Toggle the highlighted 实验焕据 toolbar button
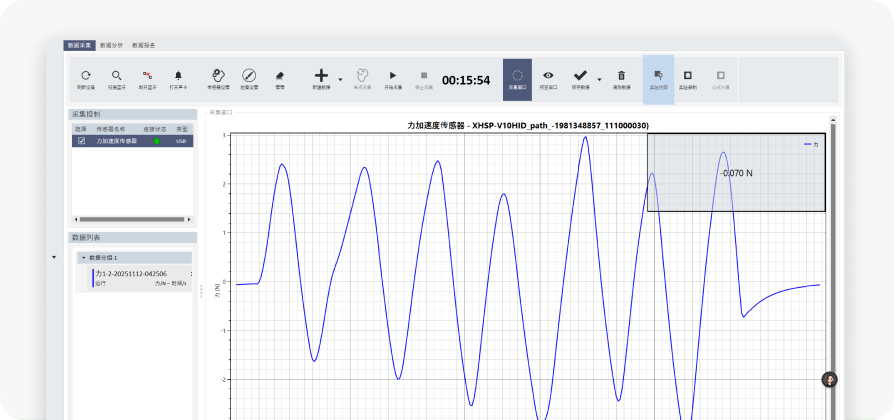894x420 pixels. click(658, 78)
